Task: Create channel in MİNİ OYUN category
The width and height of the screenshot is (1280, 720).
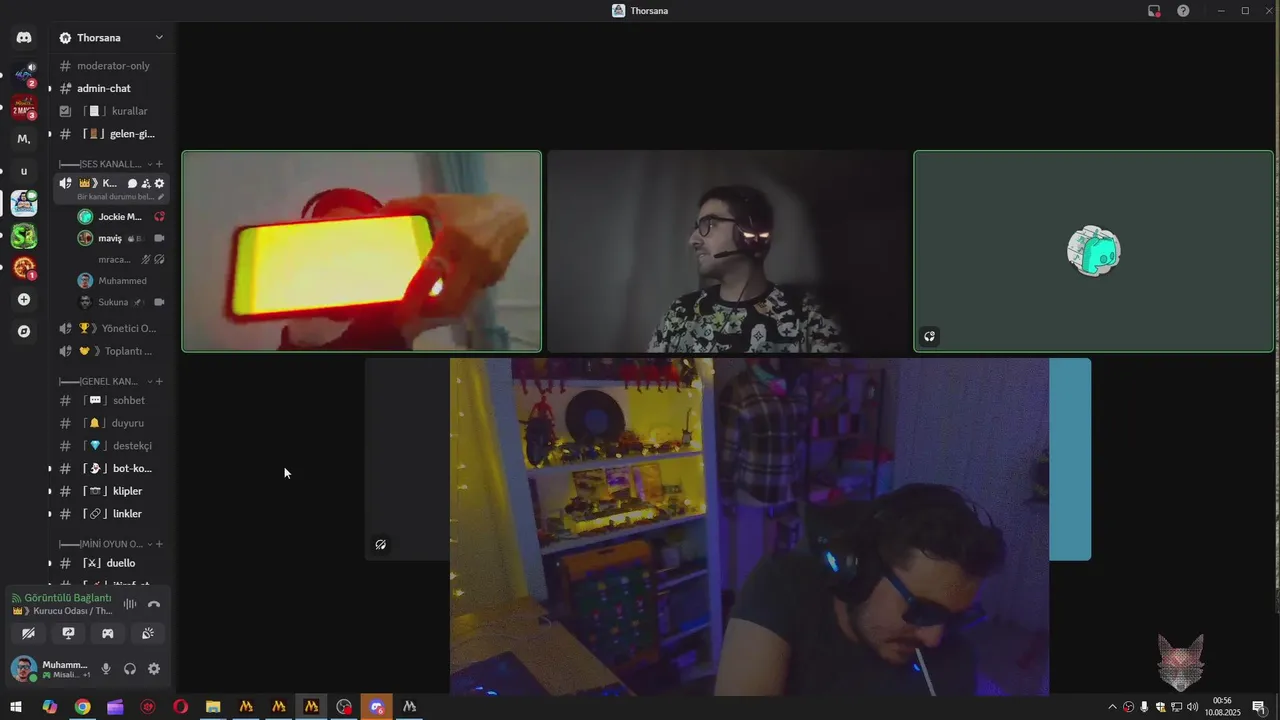Action: pos(159,544)
